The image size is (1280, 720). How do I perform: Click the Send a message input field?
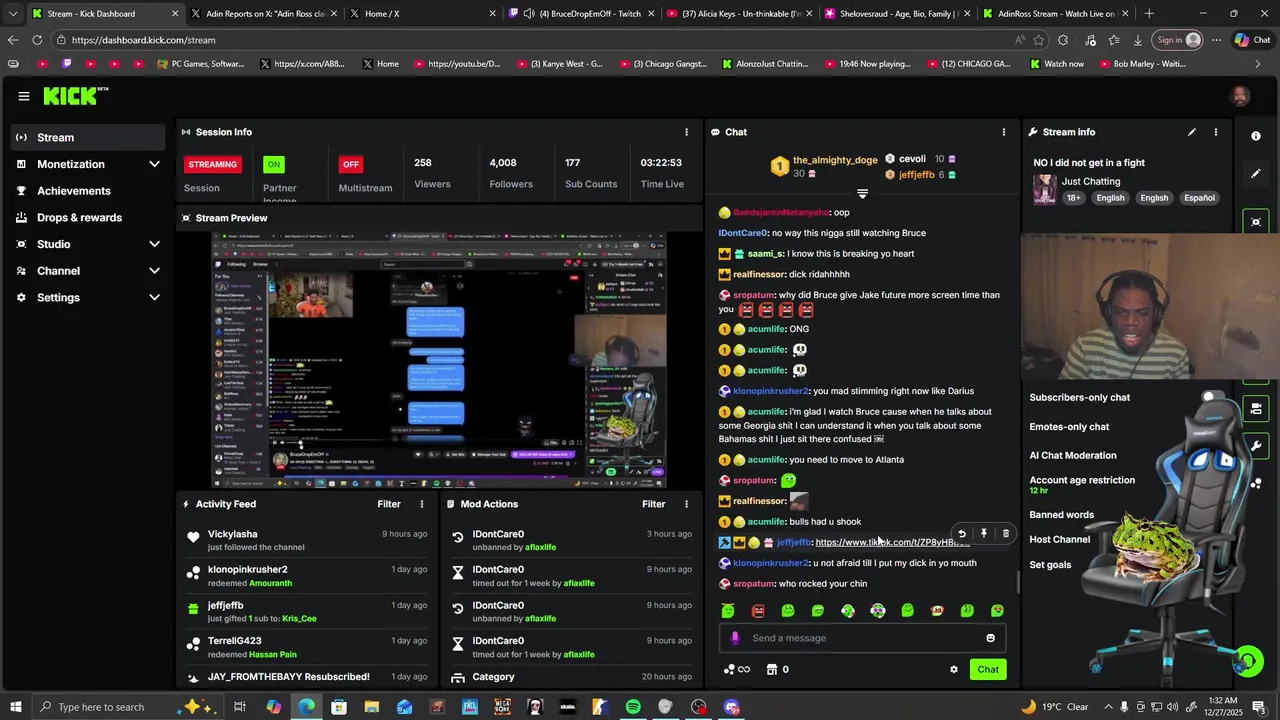(863, 638)
